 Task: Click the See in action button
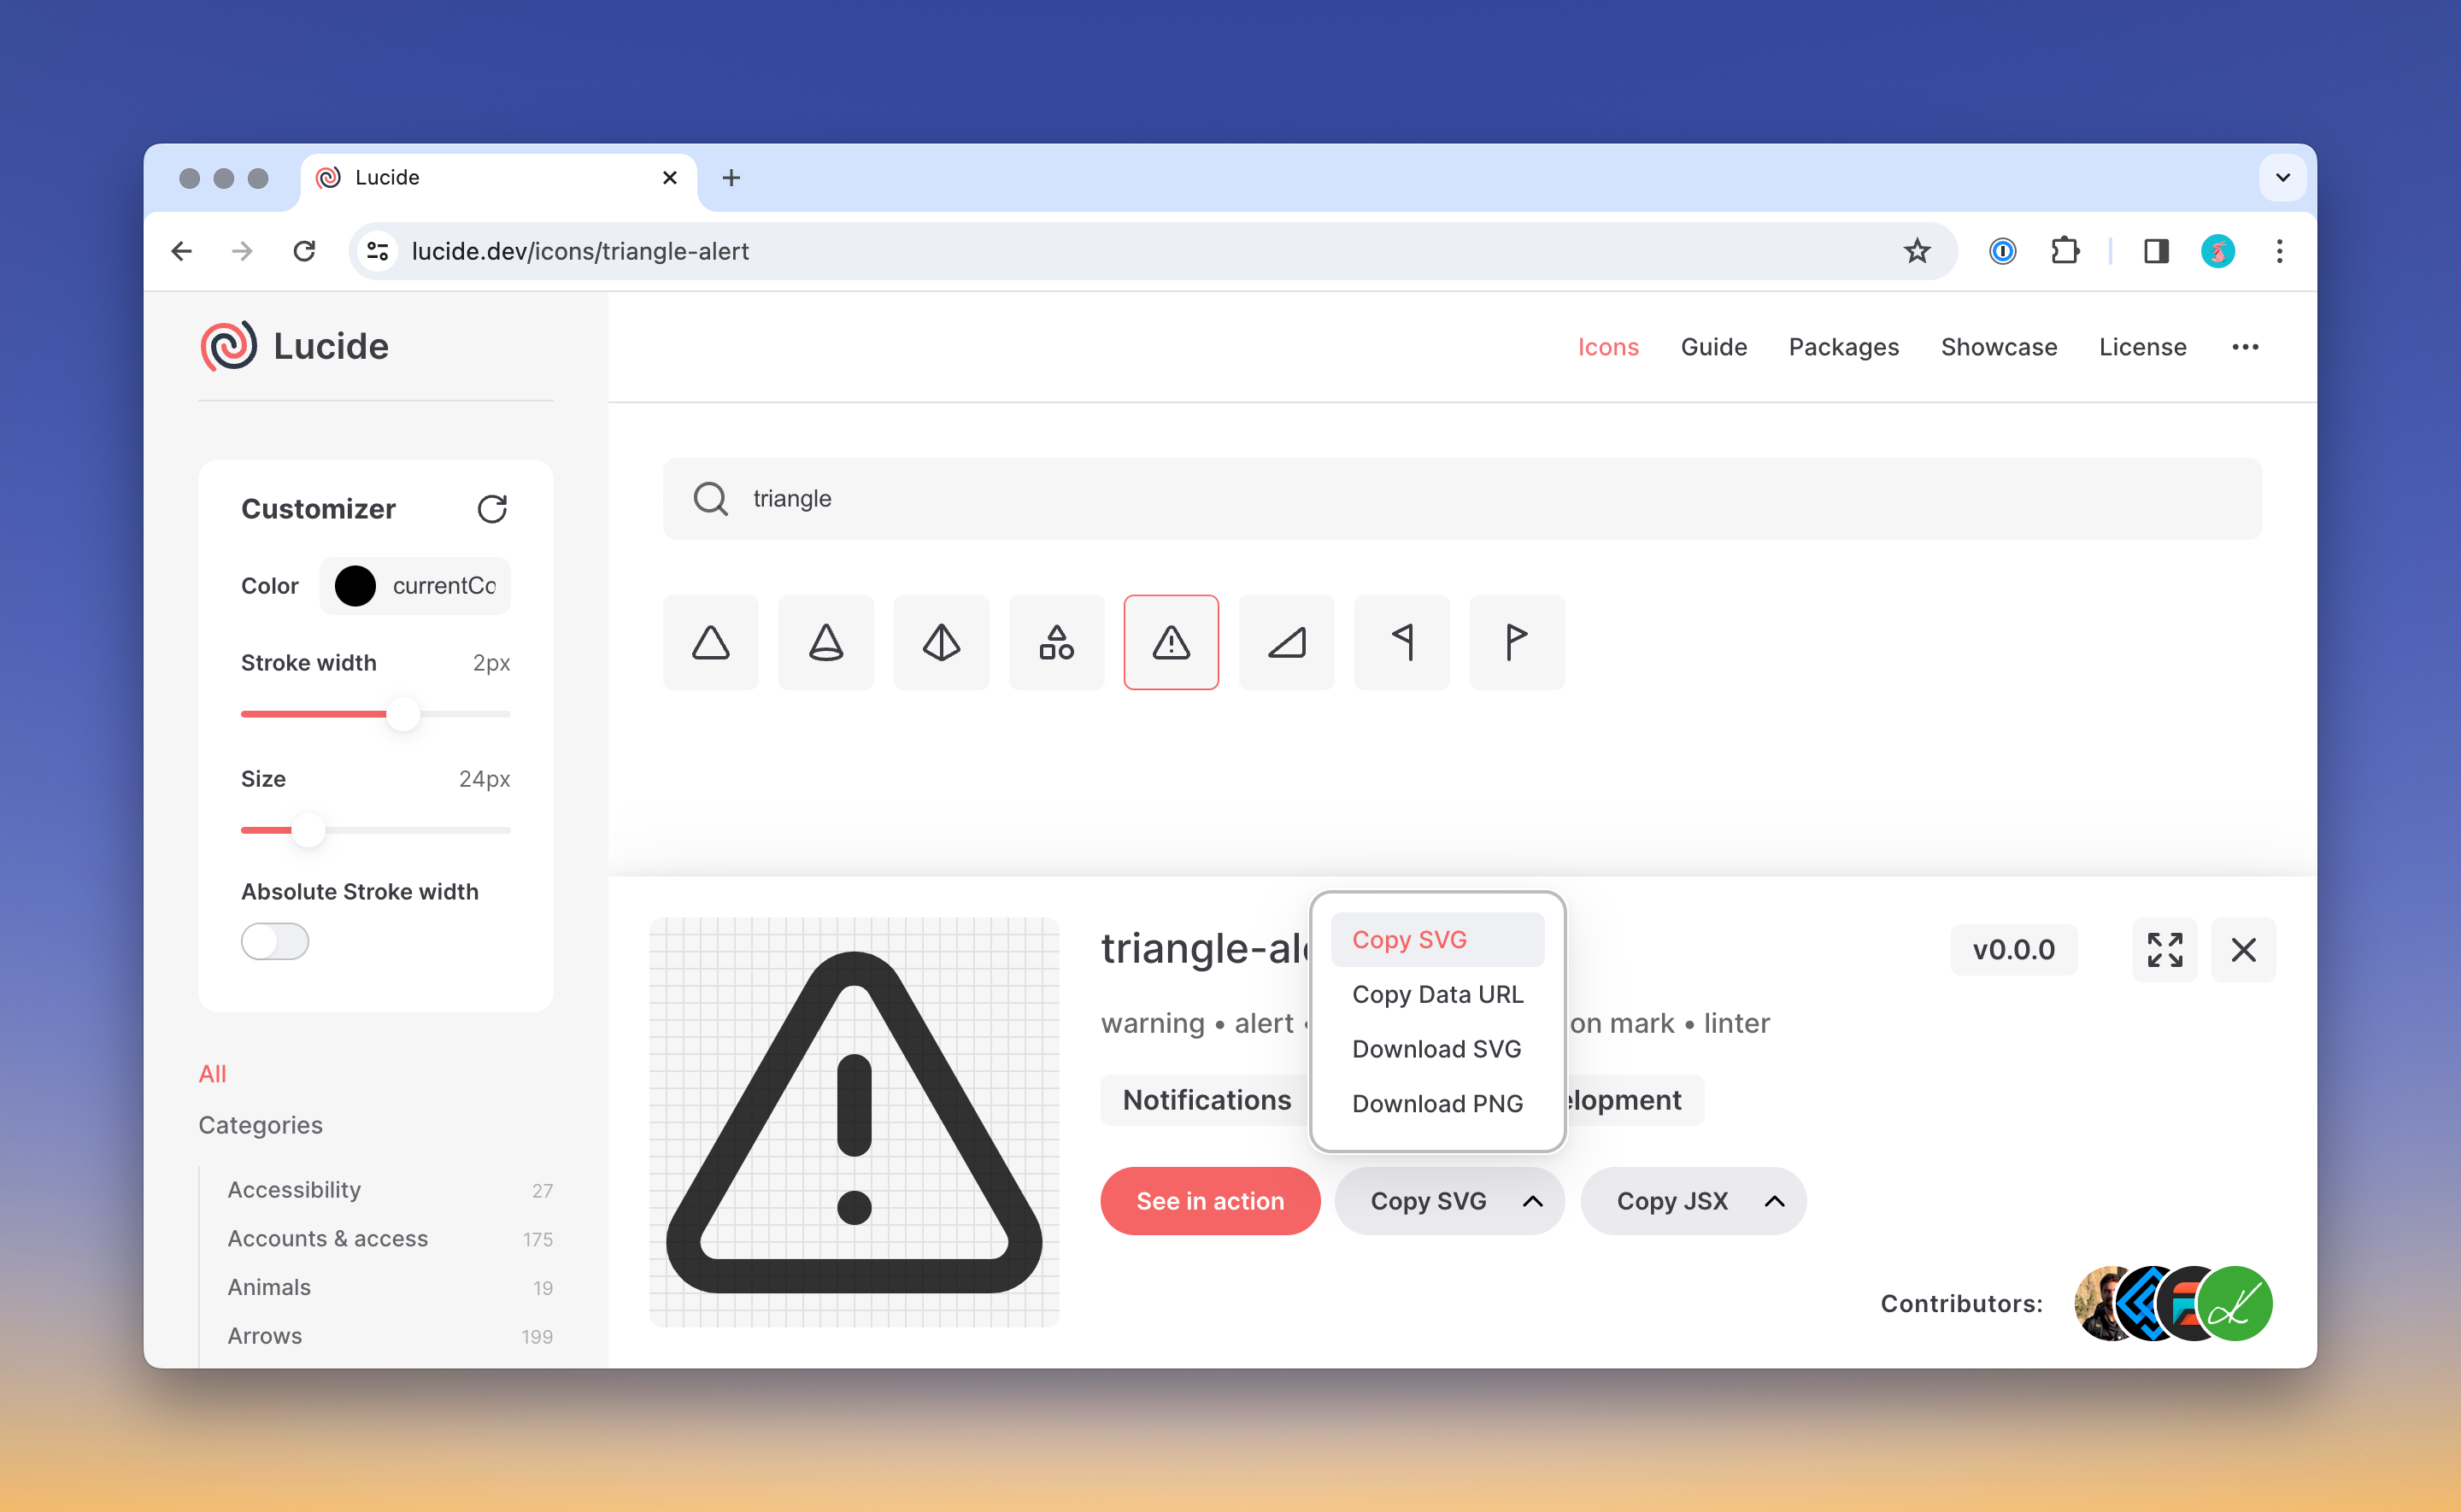[x=1210, y=1200]
